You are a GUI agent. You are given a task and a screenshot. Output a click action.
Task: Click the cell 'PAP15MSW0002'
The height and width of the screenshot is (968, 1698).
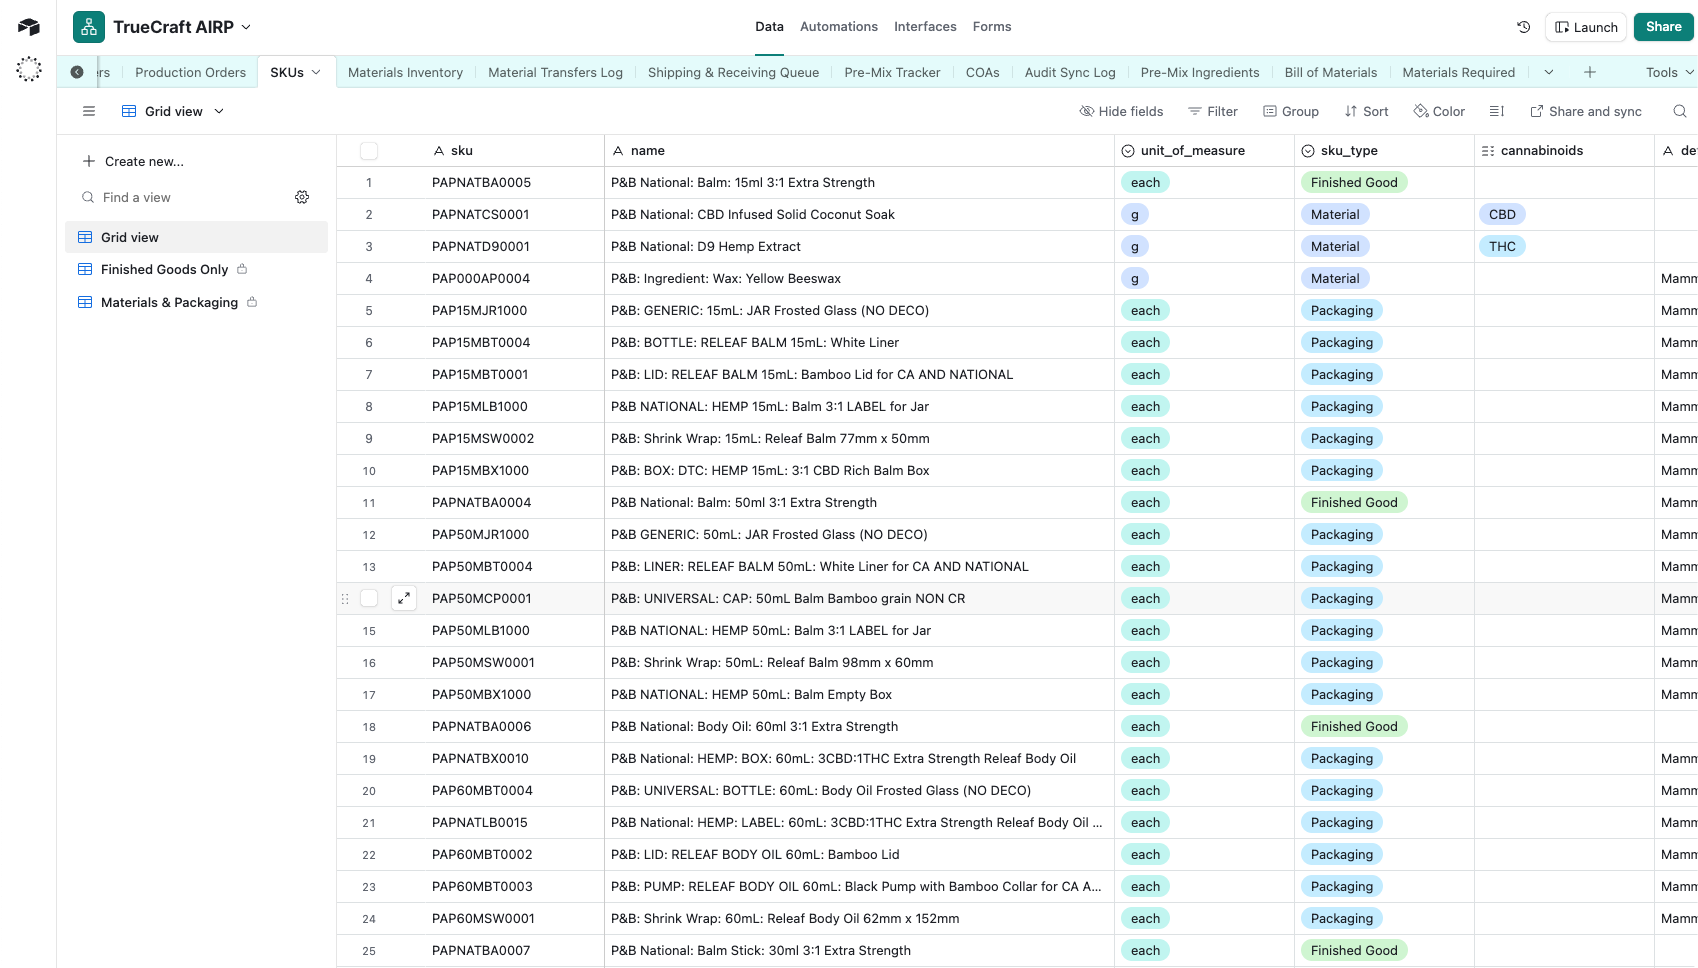[483, 438]
